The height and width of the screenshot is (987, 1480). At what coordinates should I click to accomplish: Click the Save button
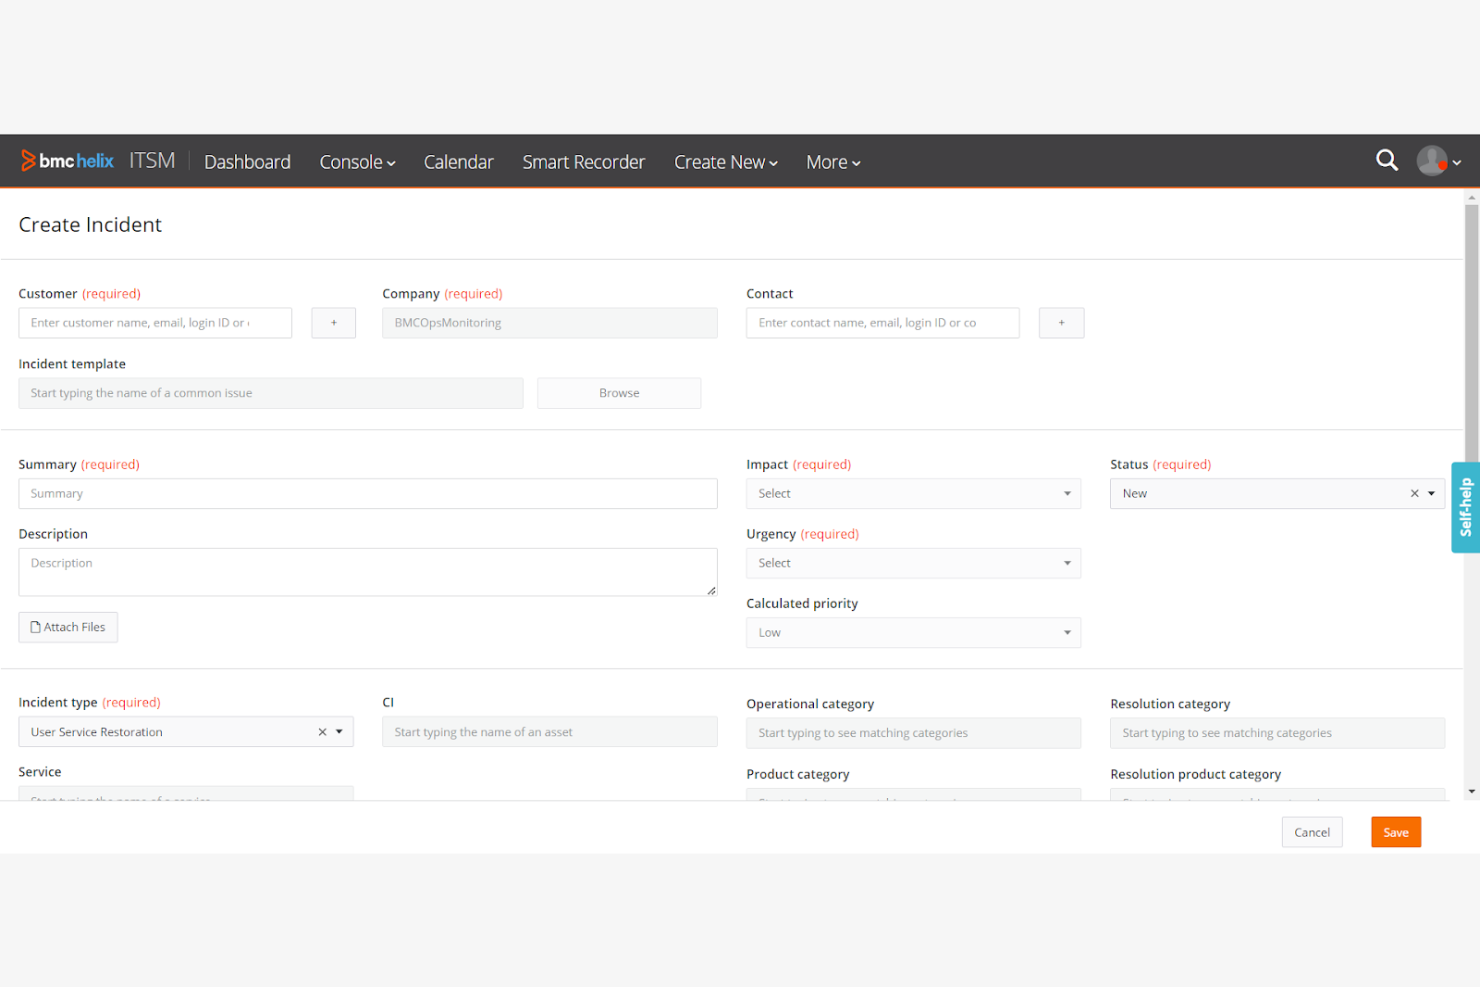point(1395,831)
